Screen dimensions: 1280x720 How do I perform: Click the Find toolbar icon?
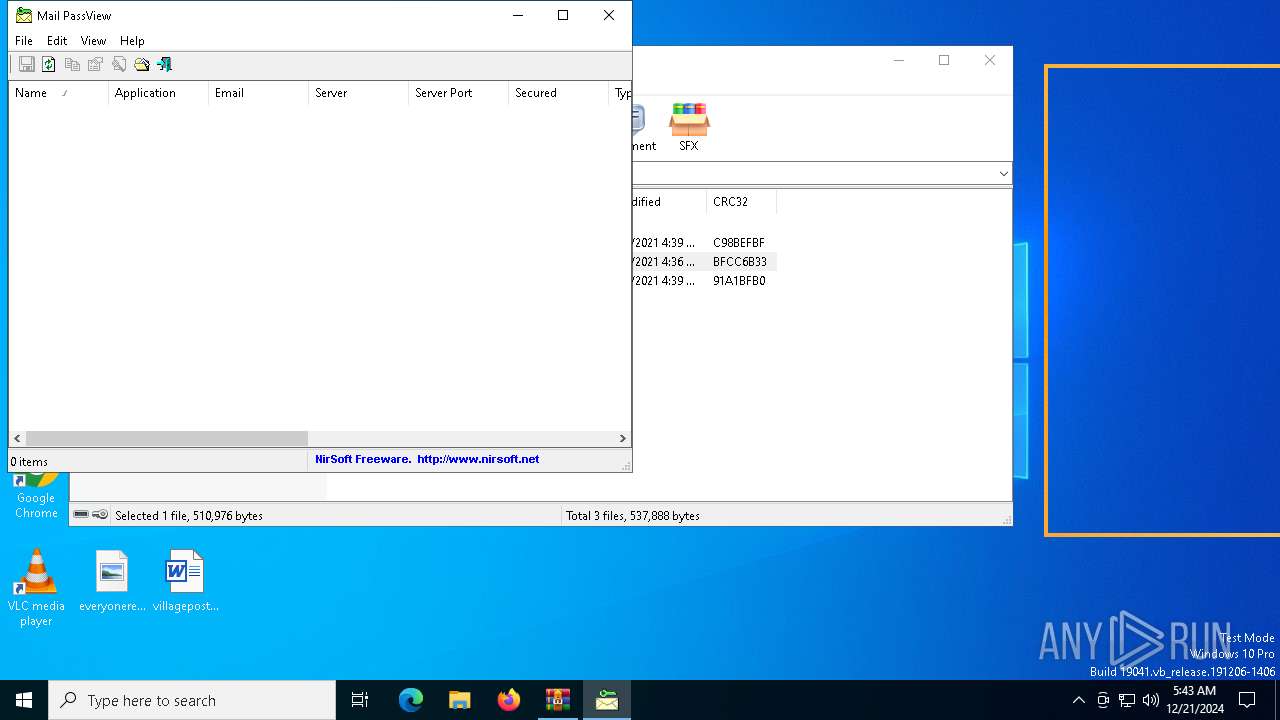(119, 64)
